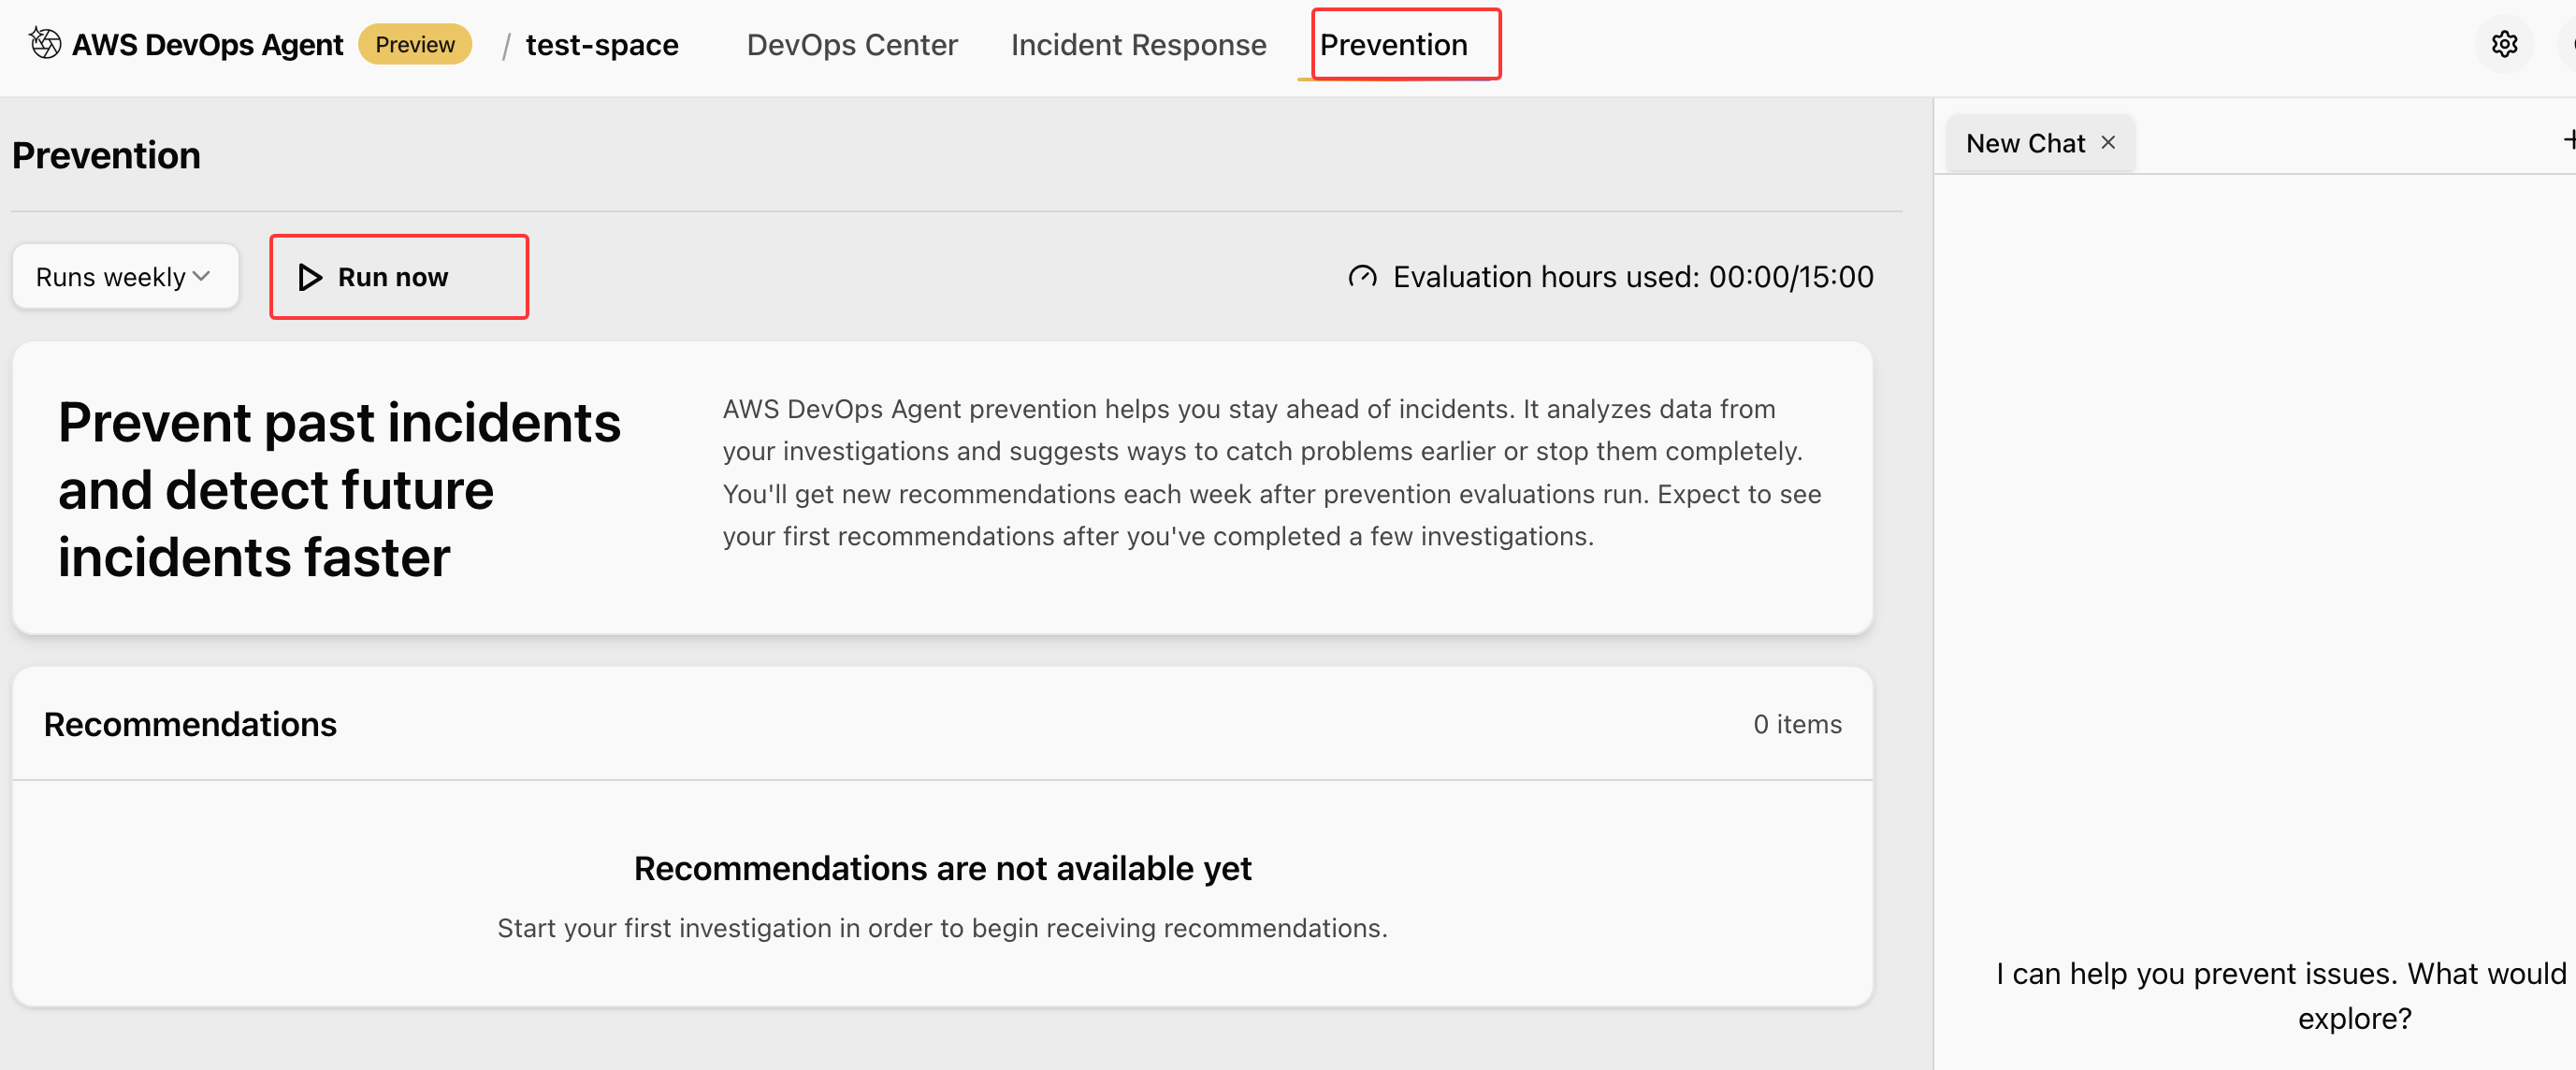Click the 0 items count label

pos(1796,724)
